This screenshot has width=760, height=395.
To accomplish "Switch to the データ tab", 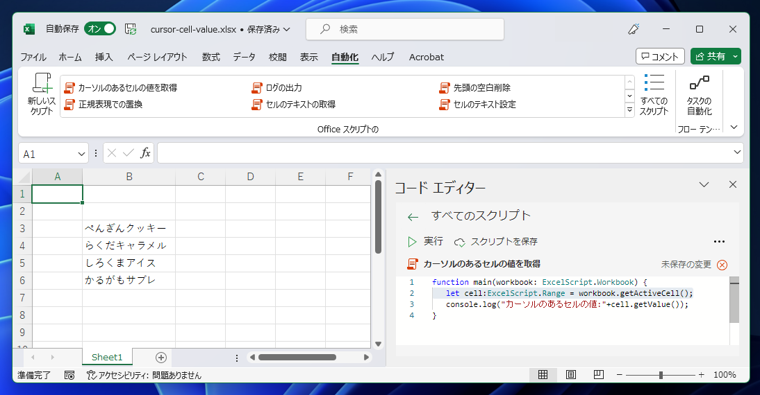I will 244,57.
